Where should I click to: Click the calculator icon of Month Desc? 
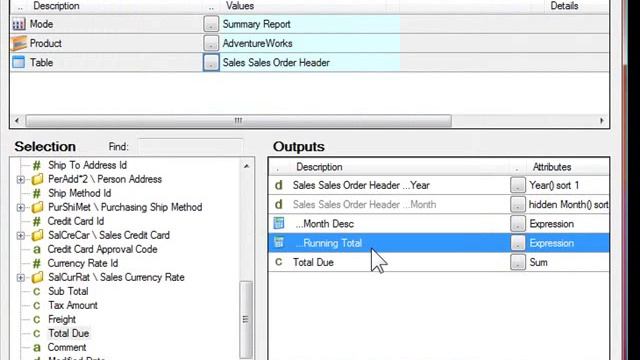(x=279, y=223)
